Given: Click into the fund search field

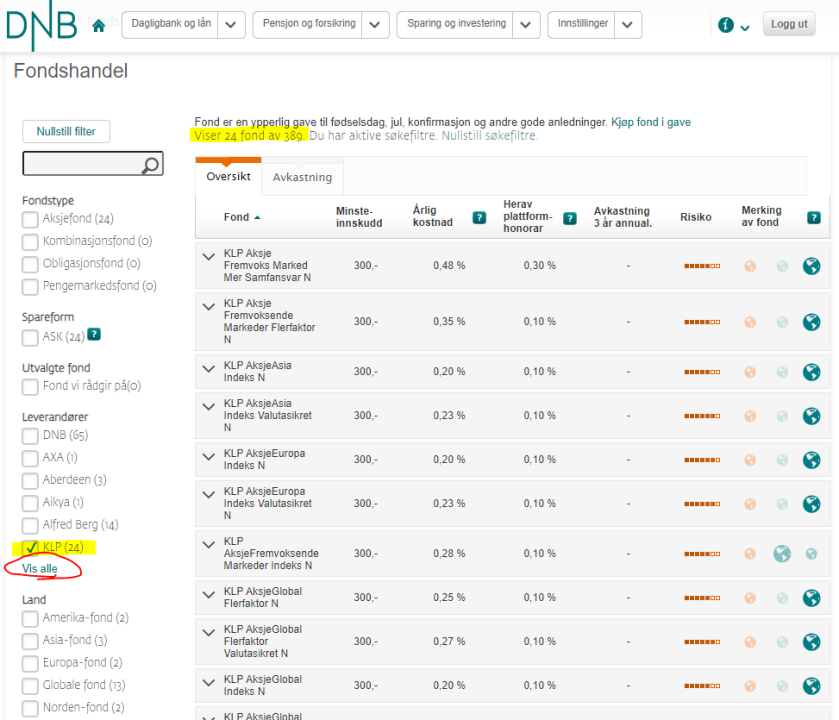Looking at the screenshot, I should click(82, 164).
